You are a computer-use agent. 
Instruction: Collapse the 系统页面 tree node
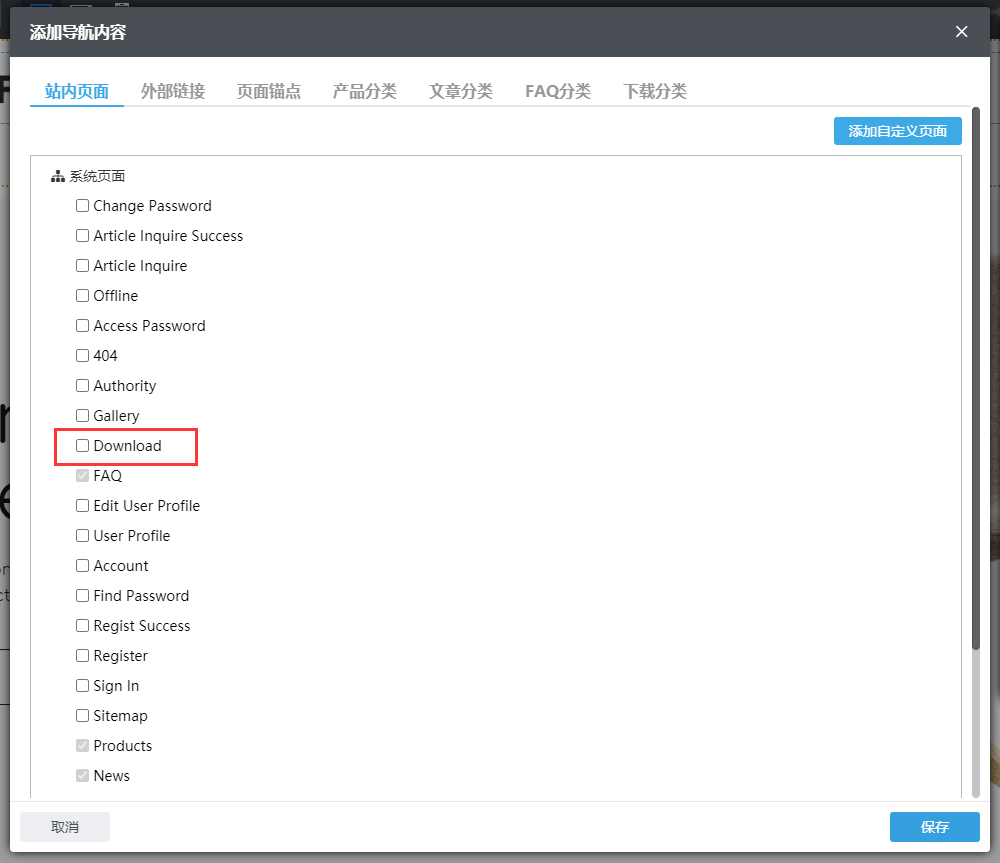97,177
